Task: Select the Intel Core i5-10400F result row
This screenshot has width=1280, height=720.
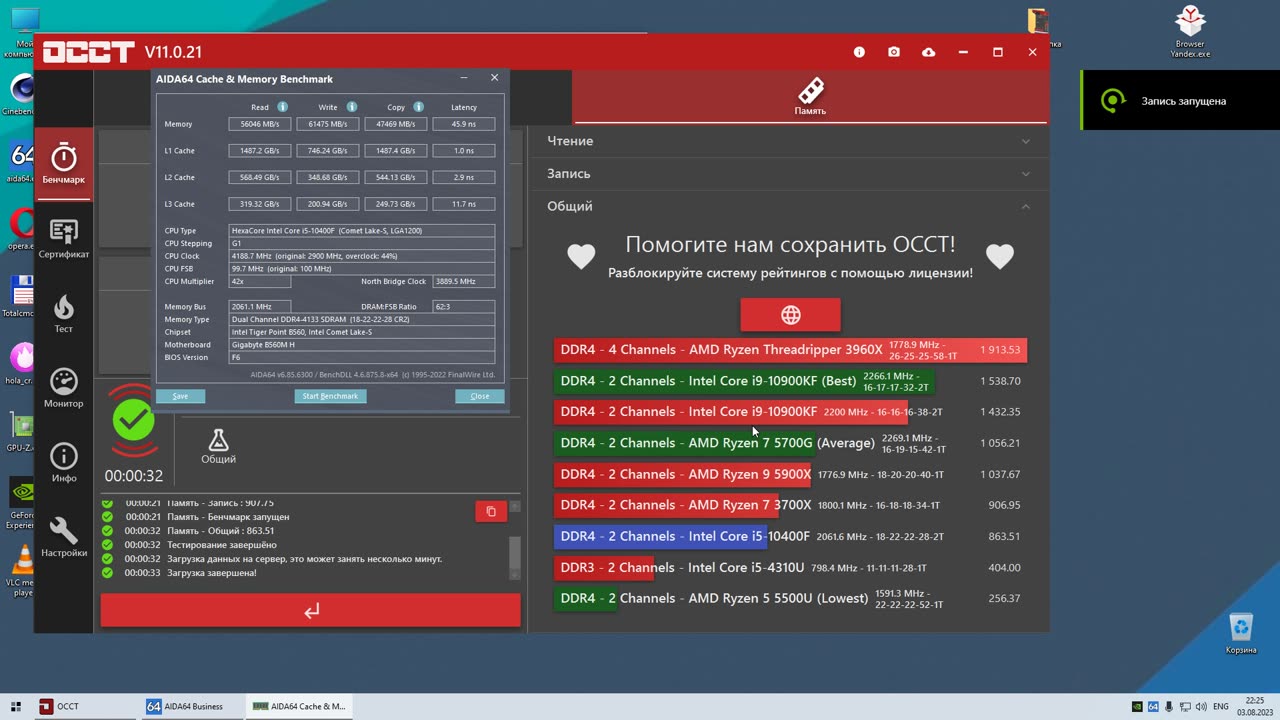Action: [790, 536]
